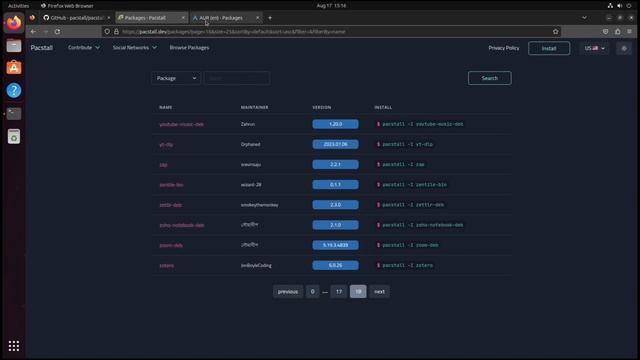
Task: Click the 2.2.1 version badge for zap
Action: point(336,164)
